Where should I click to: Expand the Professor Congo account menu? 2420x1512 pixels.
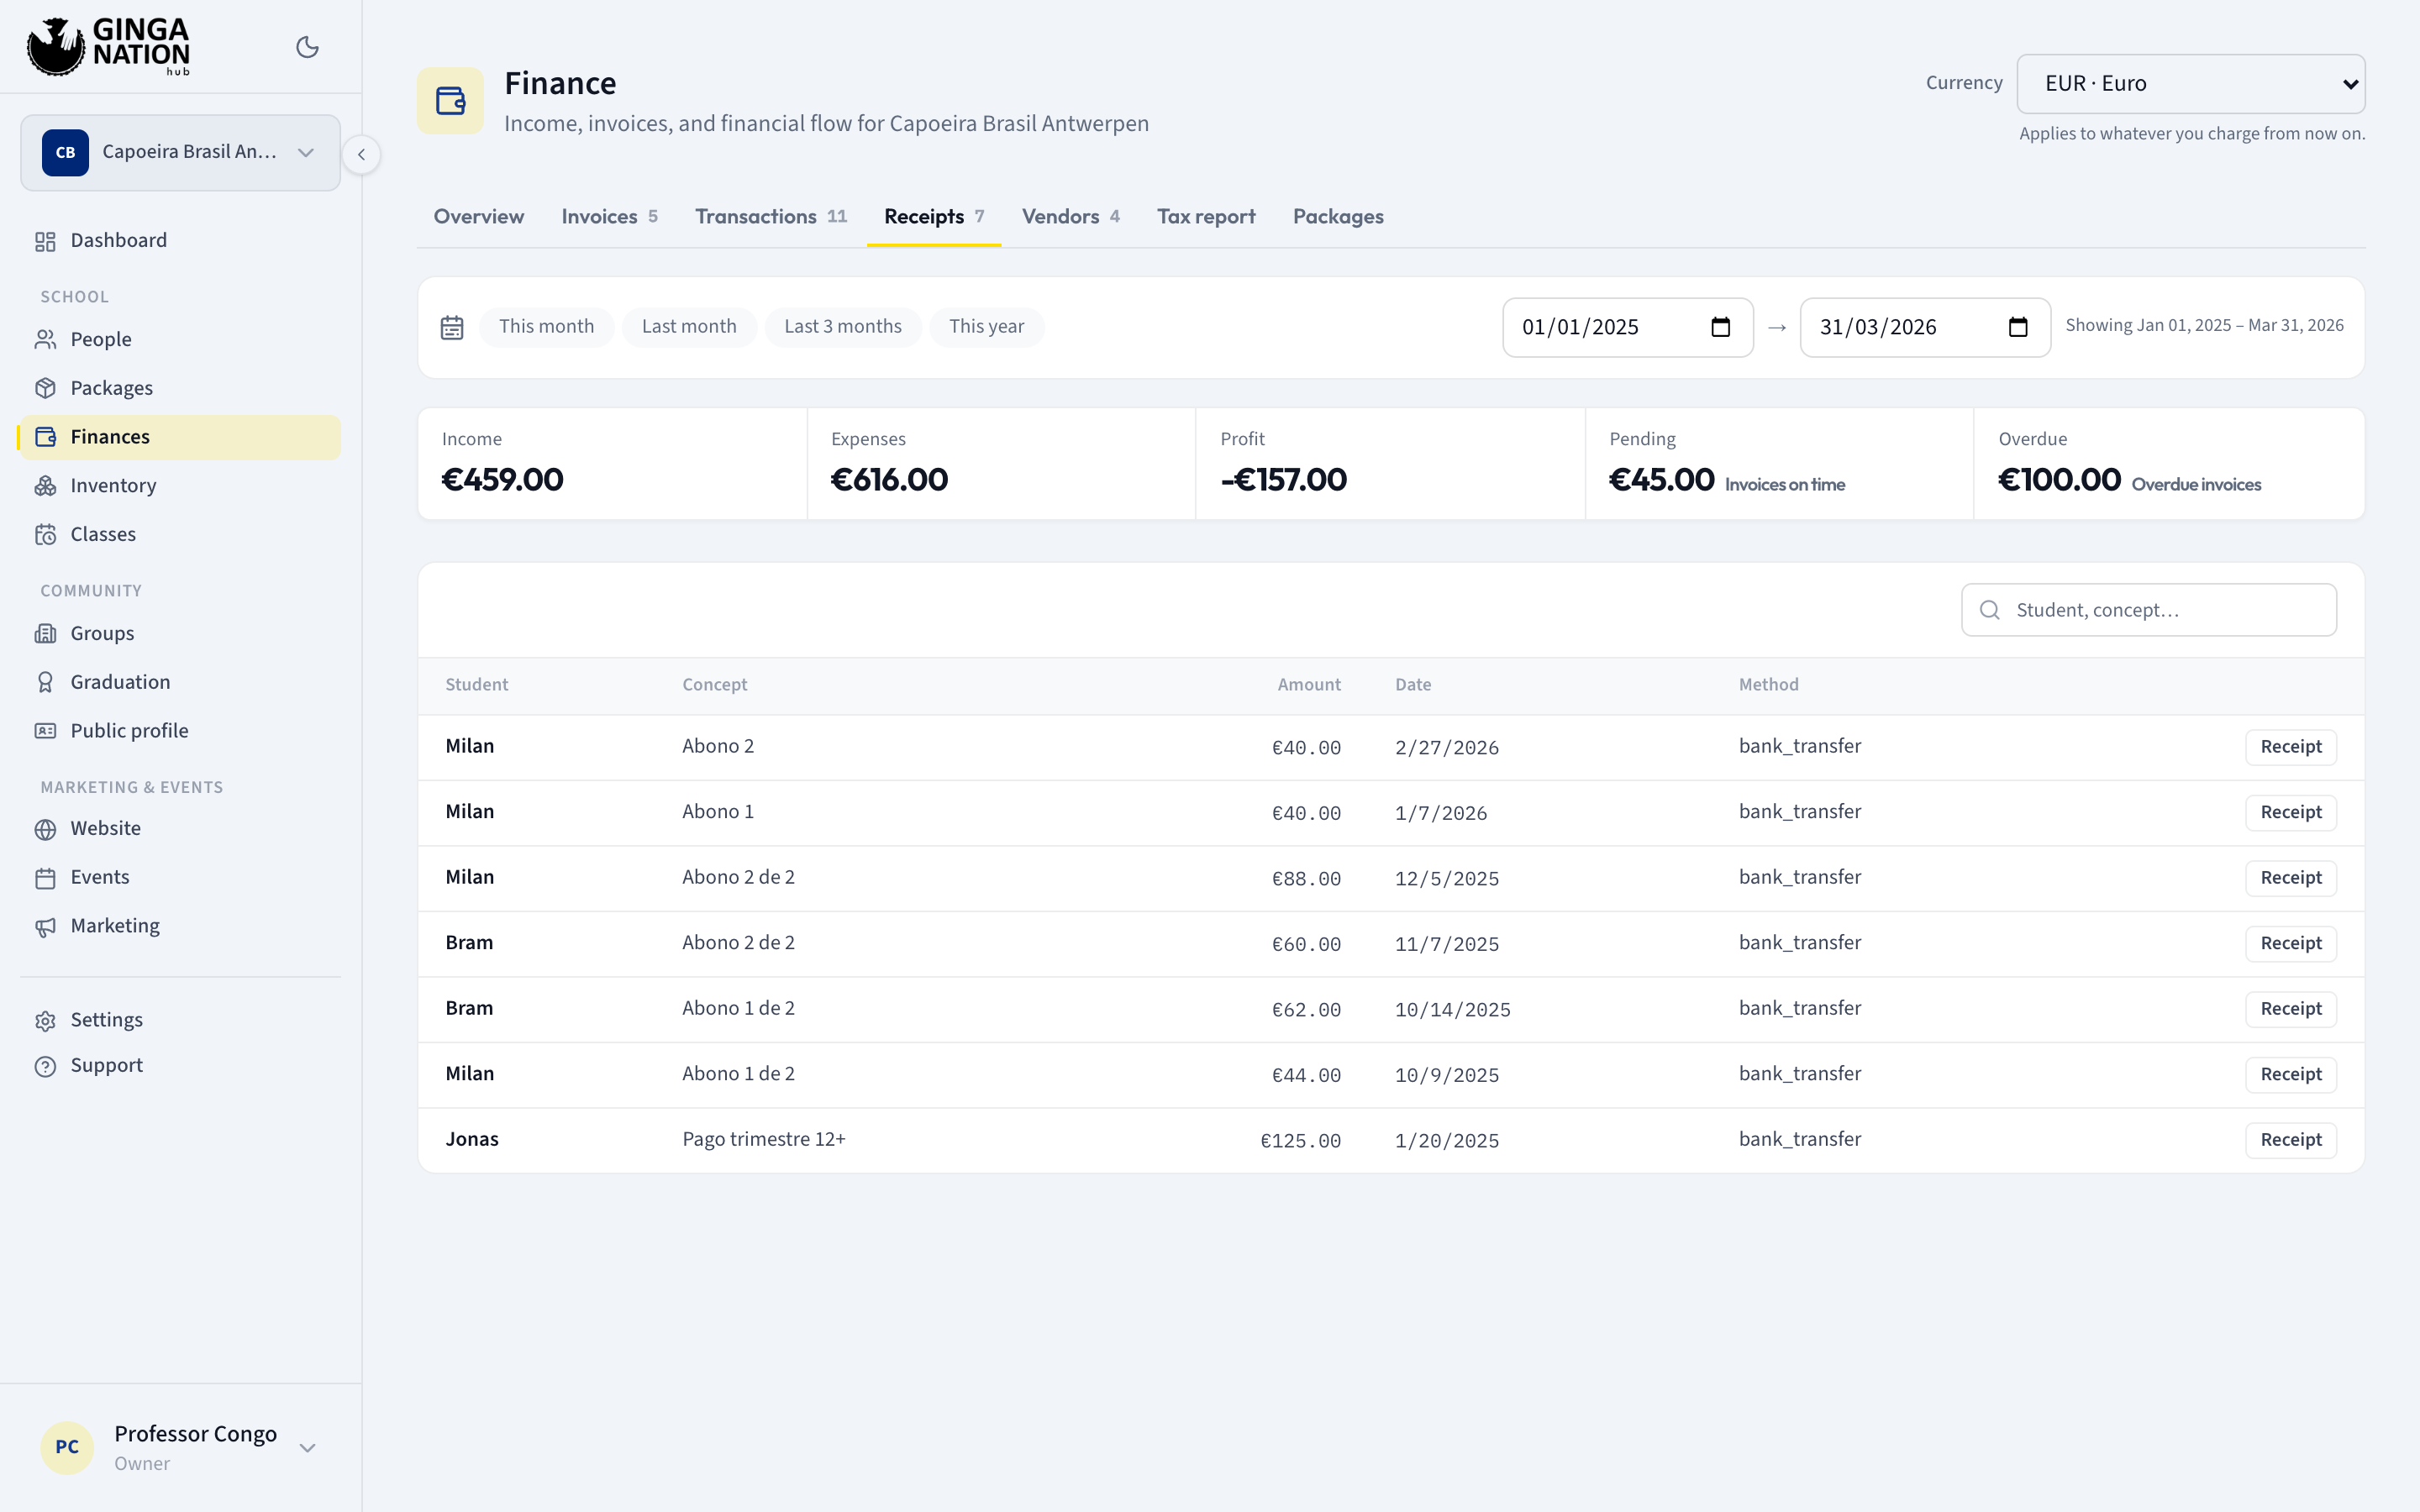(x=180, y=1447)
